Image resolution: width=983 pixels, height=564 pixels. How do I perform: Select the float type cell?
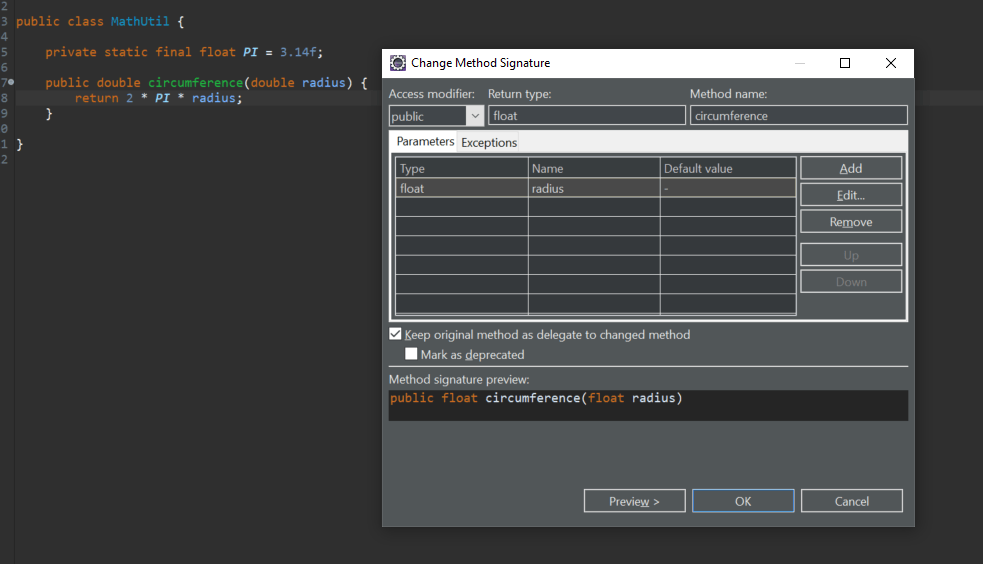point(462,188)
